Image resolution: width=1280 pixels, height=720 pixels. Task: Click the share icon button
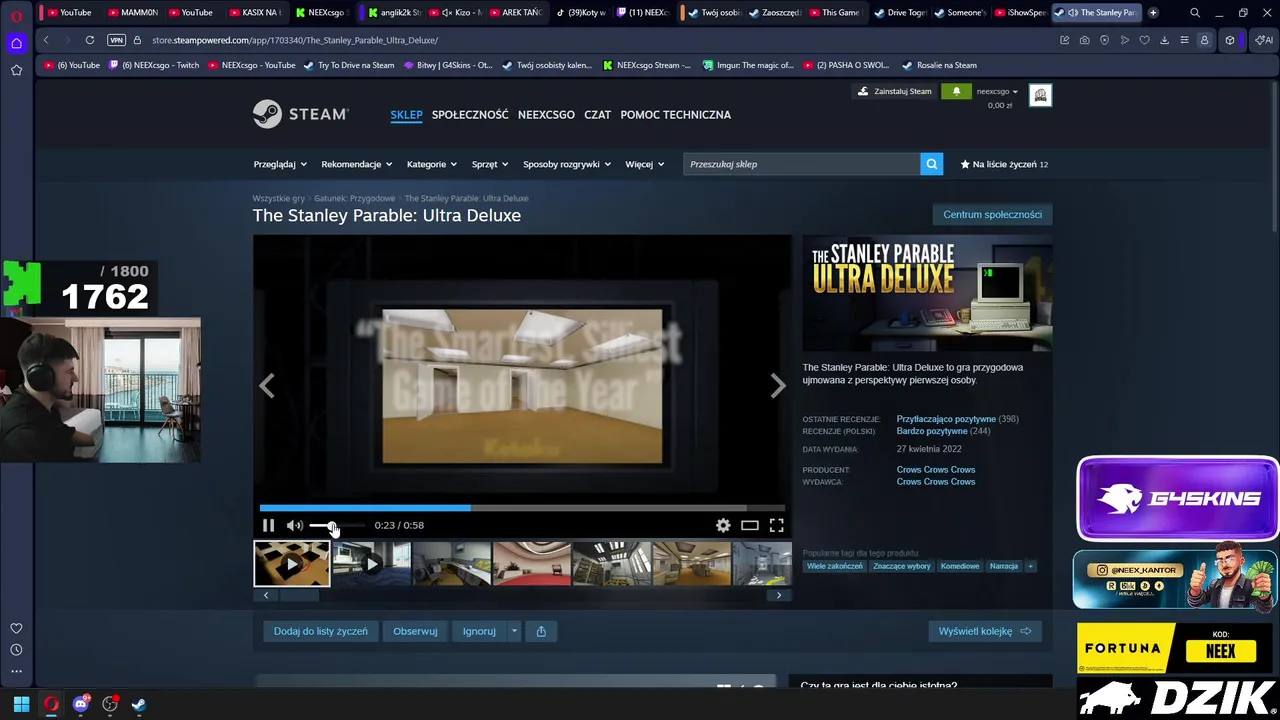click(541, 631)
